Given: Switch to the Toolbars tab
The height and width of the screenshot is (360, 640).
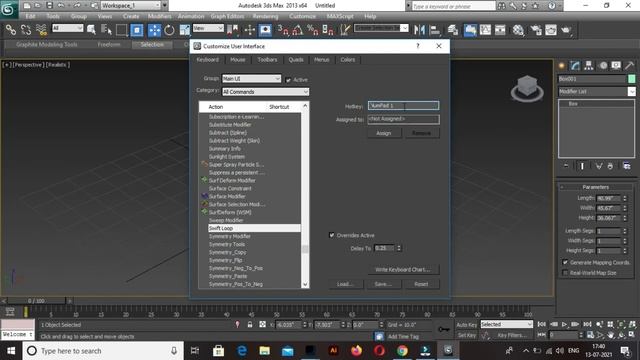Looking at the screenshot, I should (267, 60).
